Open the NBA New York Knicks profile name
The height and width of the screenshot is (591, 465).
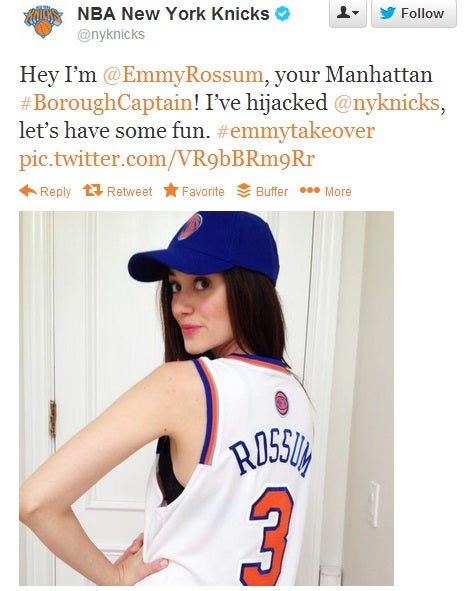click(x=173, y=14)
